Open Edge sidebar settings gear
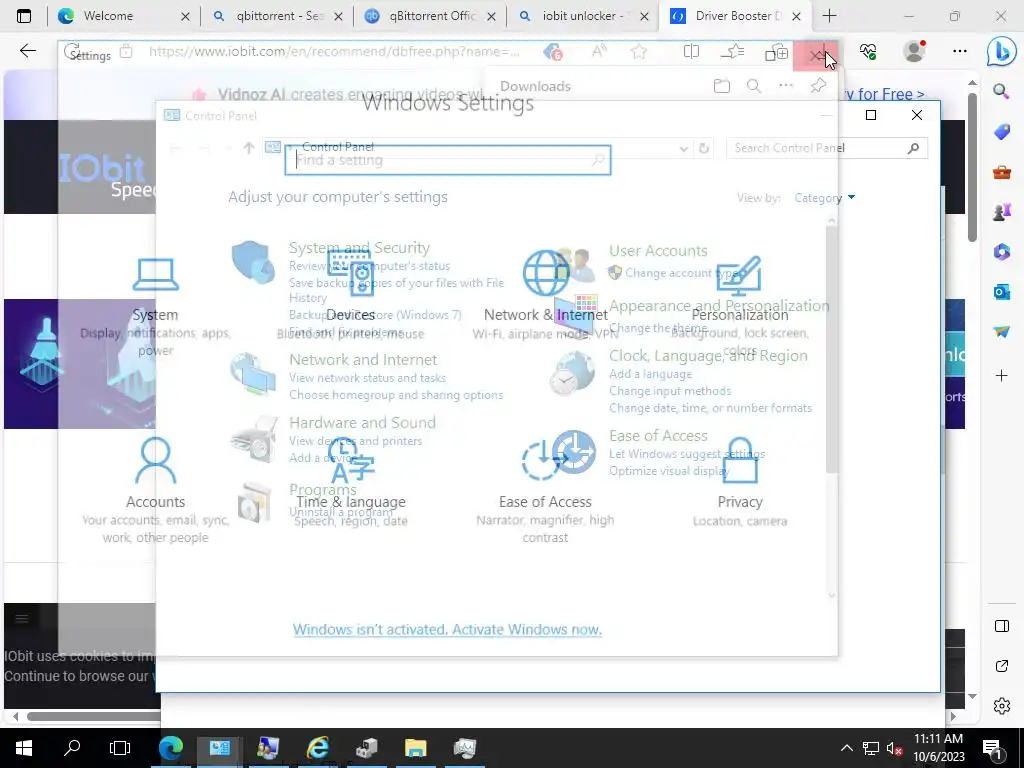Viewport: 1024px width, 768px height. [x=1001, y=706]
